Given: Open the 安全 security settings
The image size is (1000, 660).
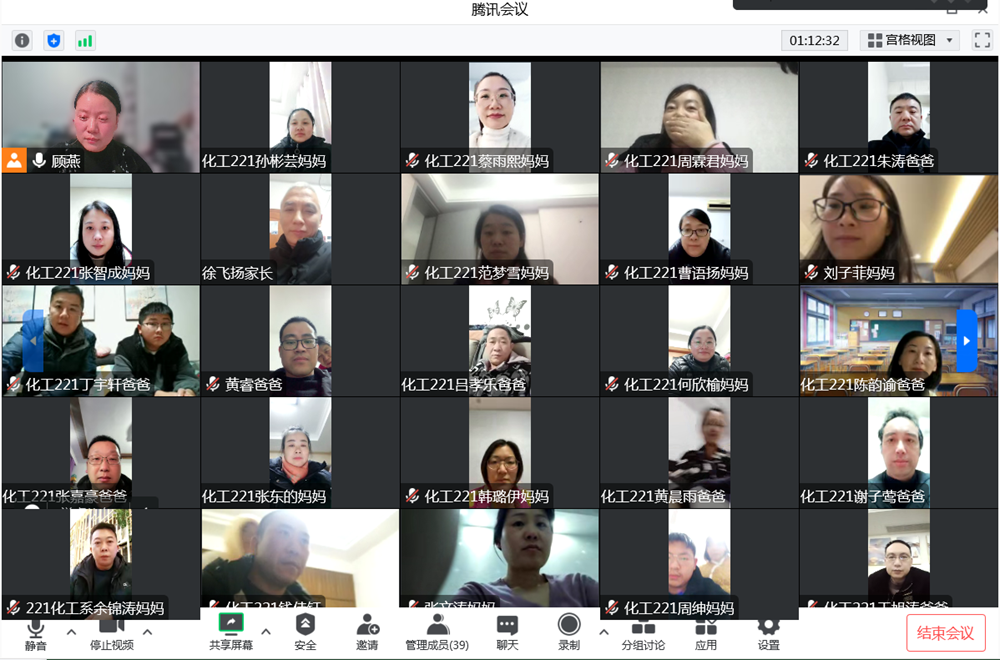Looking at the screenshot, I should tap(305, 632).
